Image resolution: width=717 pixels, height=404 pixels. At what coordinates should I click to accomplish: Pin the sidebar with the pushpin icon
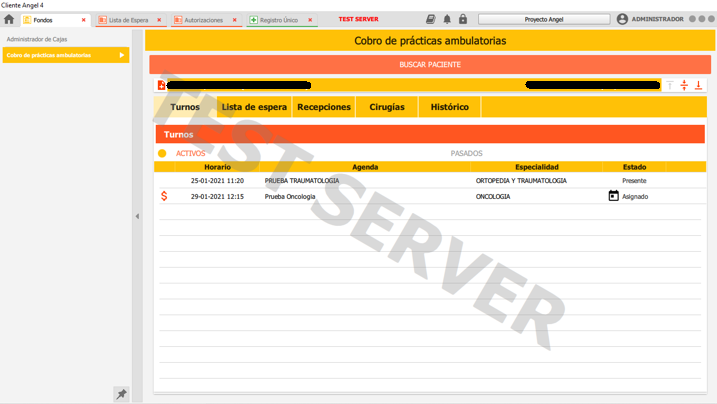click(x=121, y=394)
